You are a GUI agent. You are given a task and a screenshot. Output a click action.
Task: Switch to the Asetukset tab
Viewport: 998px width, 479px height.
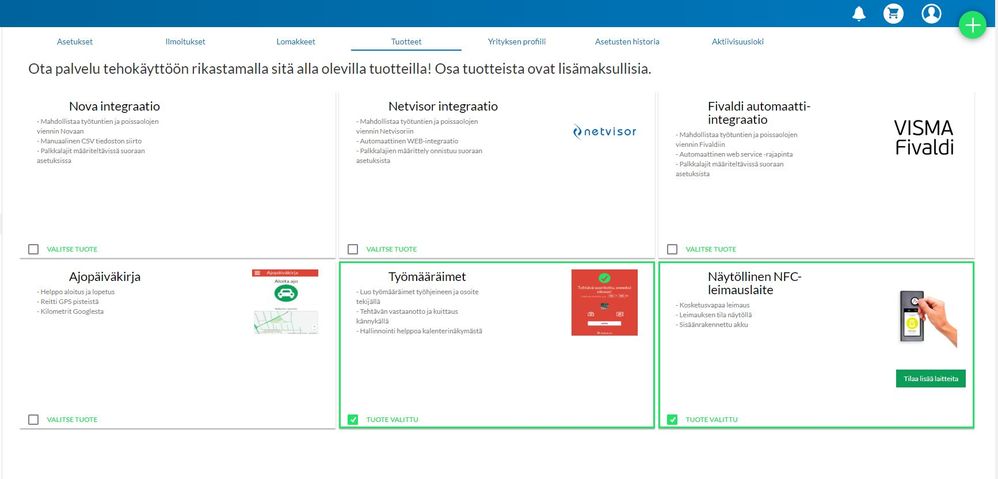[75, 42]
